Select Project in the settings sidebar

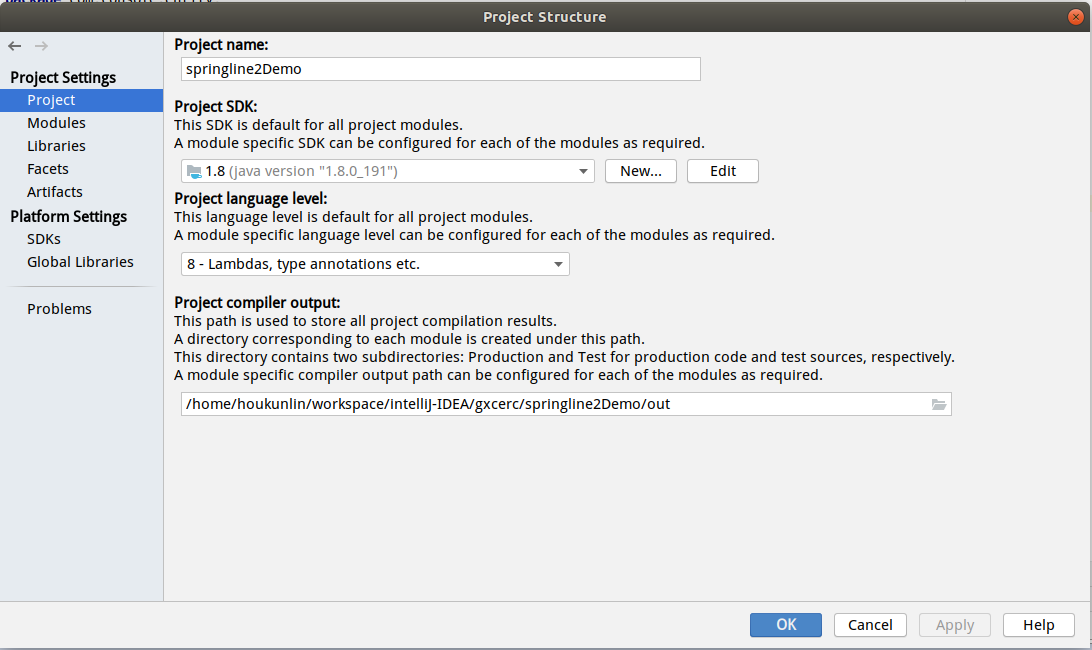tap(51, 100)
